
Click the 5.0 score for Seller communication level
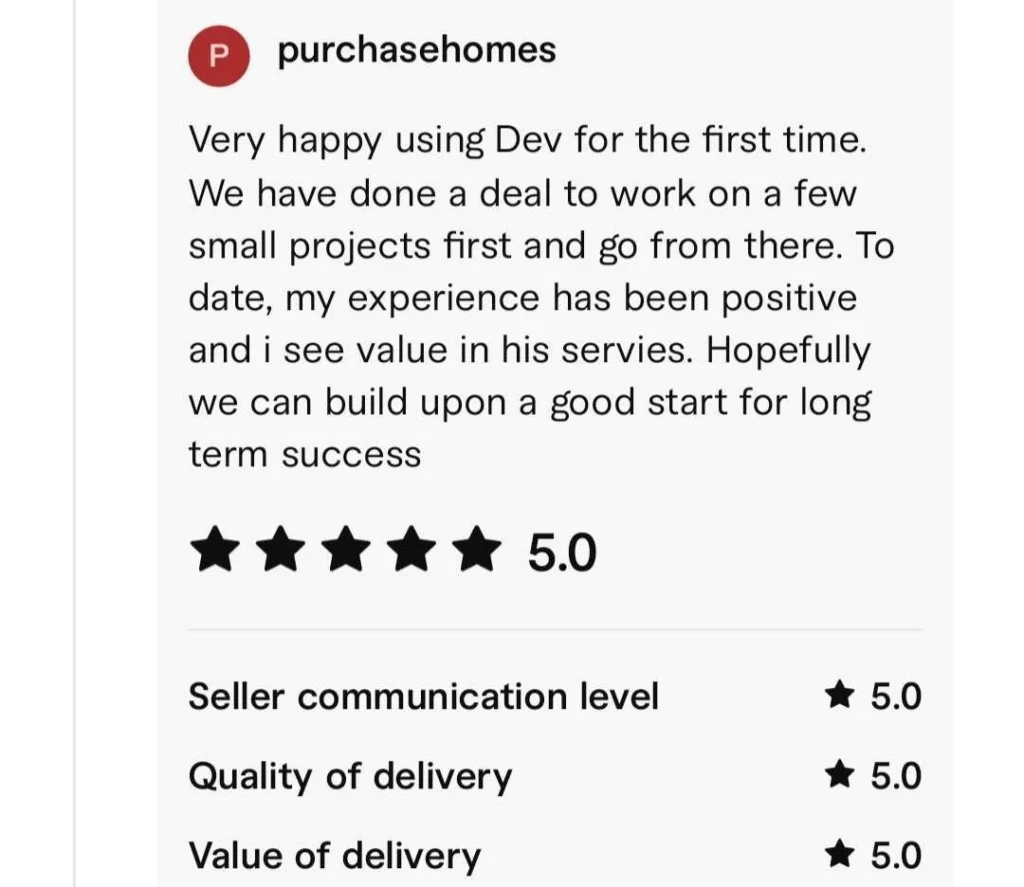pyautogui.click(x=895, y=696)
